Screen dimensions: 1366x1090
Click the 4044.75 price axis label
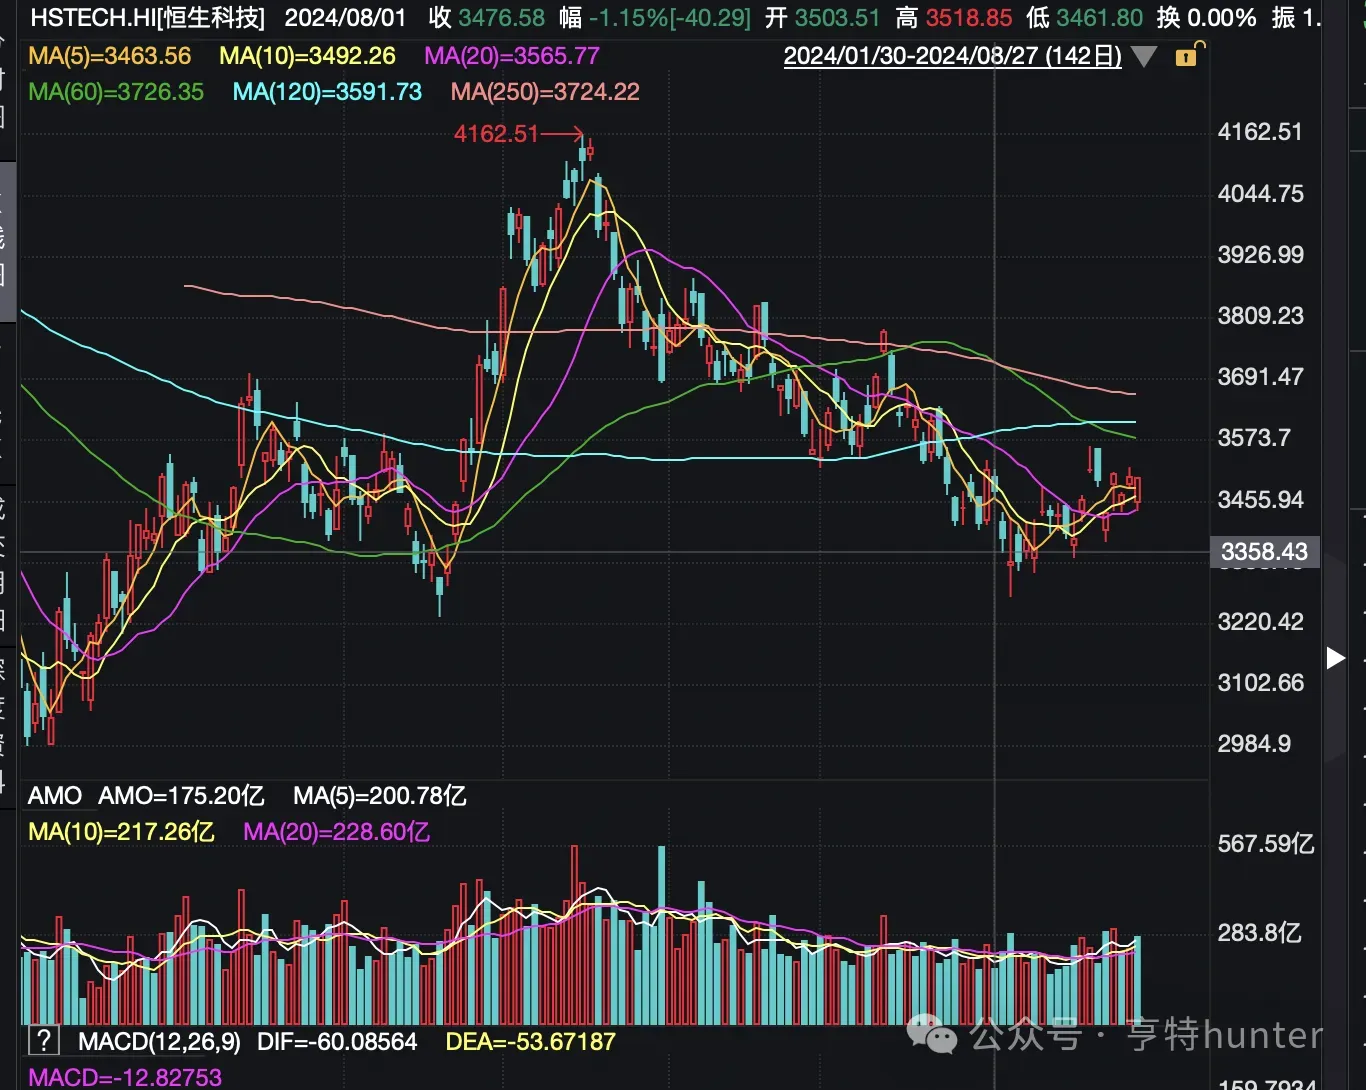click(1260, 194)
